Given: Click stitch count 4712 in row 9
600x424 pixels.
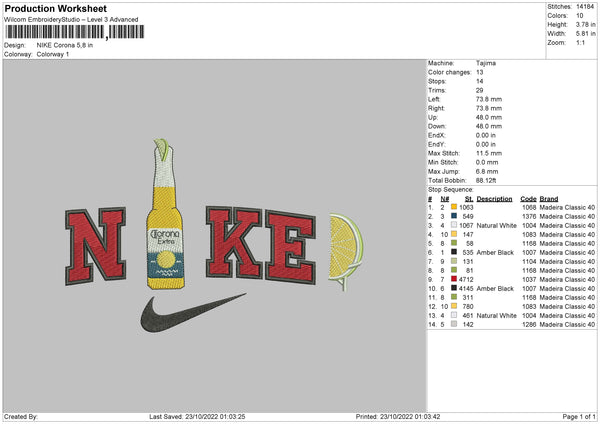Looking at the screenshot, I should click(x=466, y=280).
